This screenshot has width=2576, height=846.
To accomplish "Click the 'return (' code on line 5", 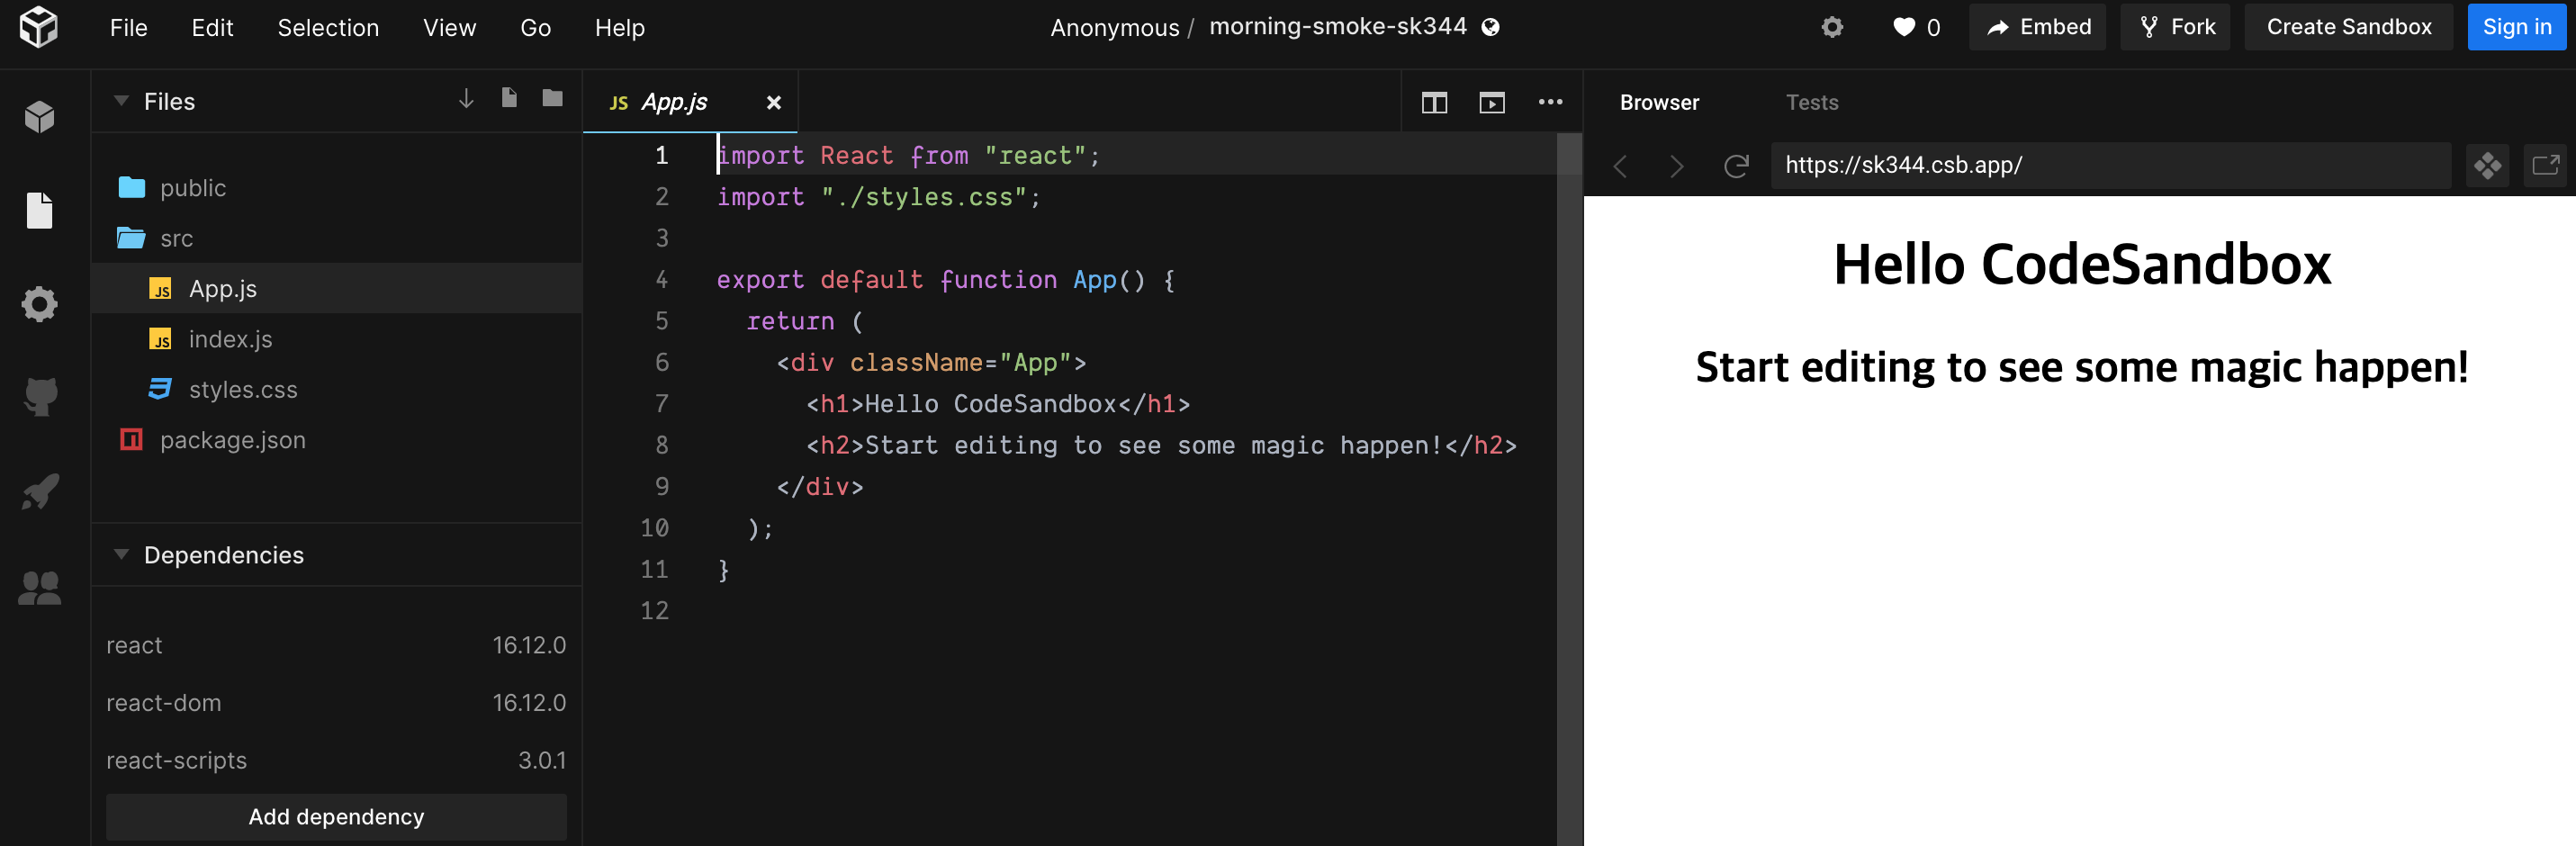I will click(804, 321).
